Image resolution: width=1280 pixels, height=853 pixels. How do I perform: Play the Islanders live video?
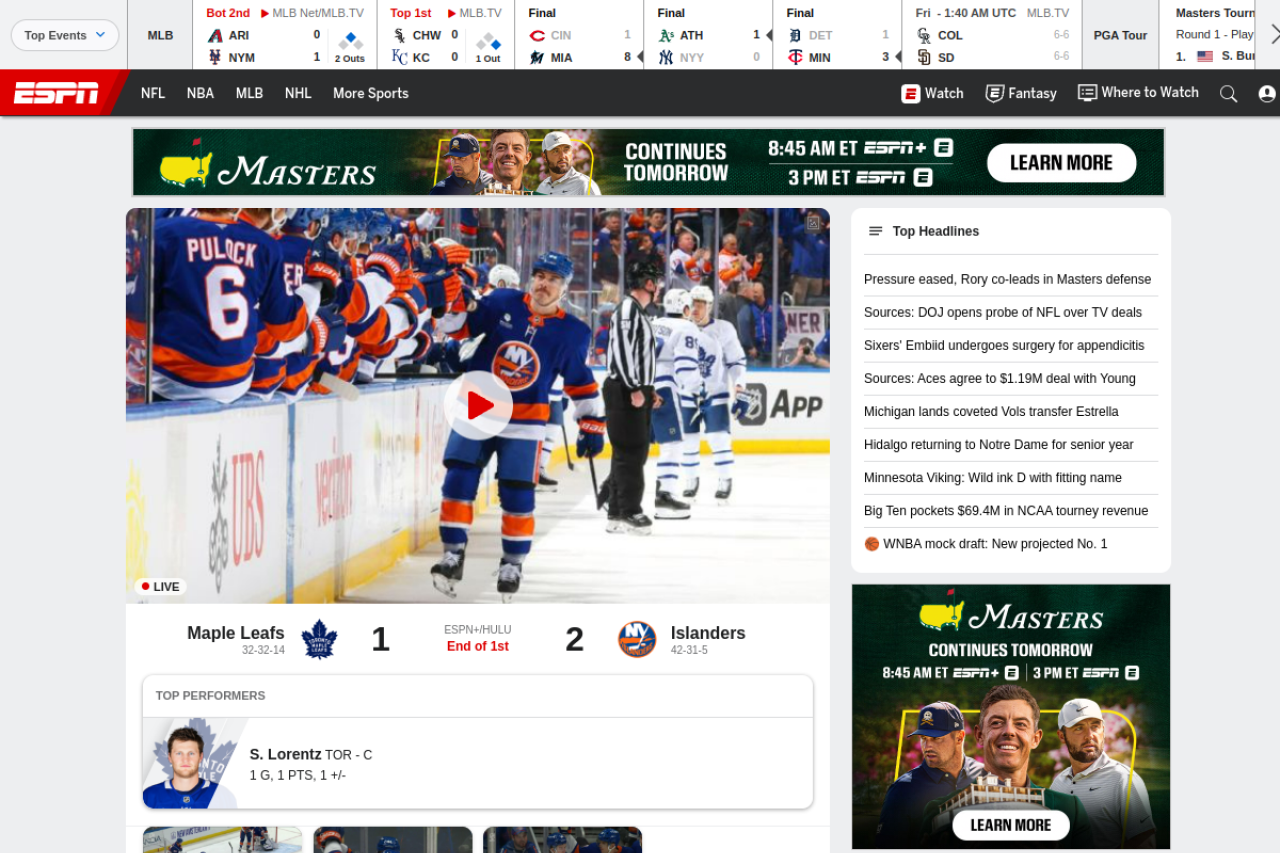(478, 405)
